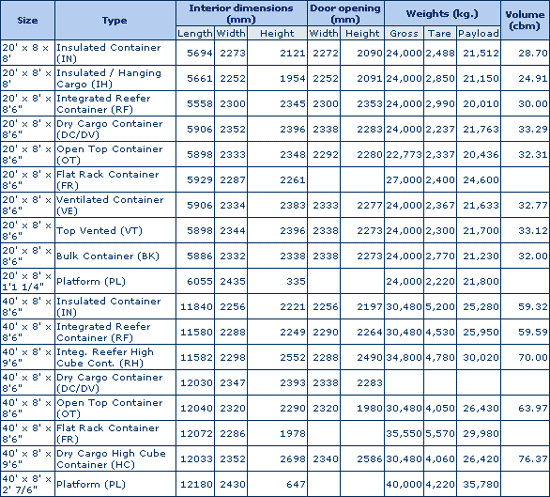Click the Integ. Reefer High Cube Cont. (RH) cell
Viewport: 550px width, 497px height.
pyautogui.click(x=115, y=357)
